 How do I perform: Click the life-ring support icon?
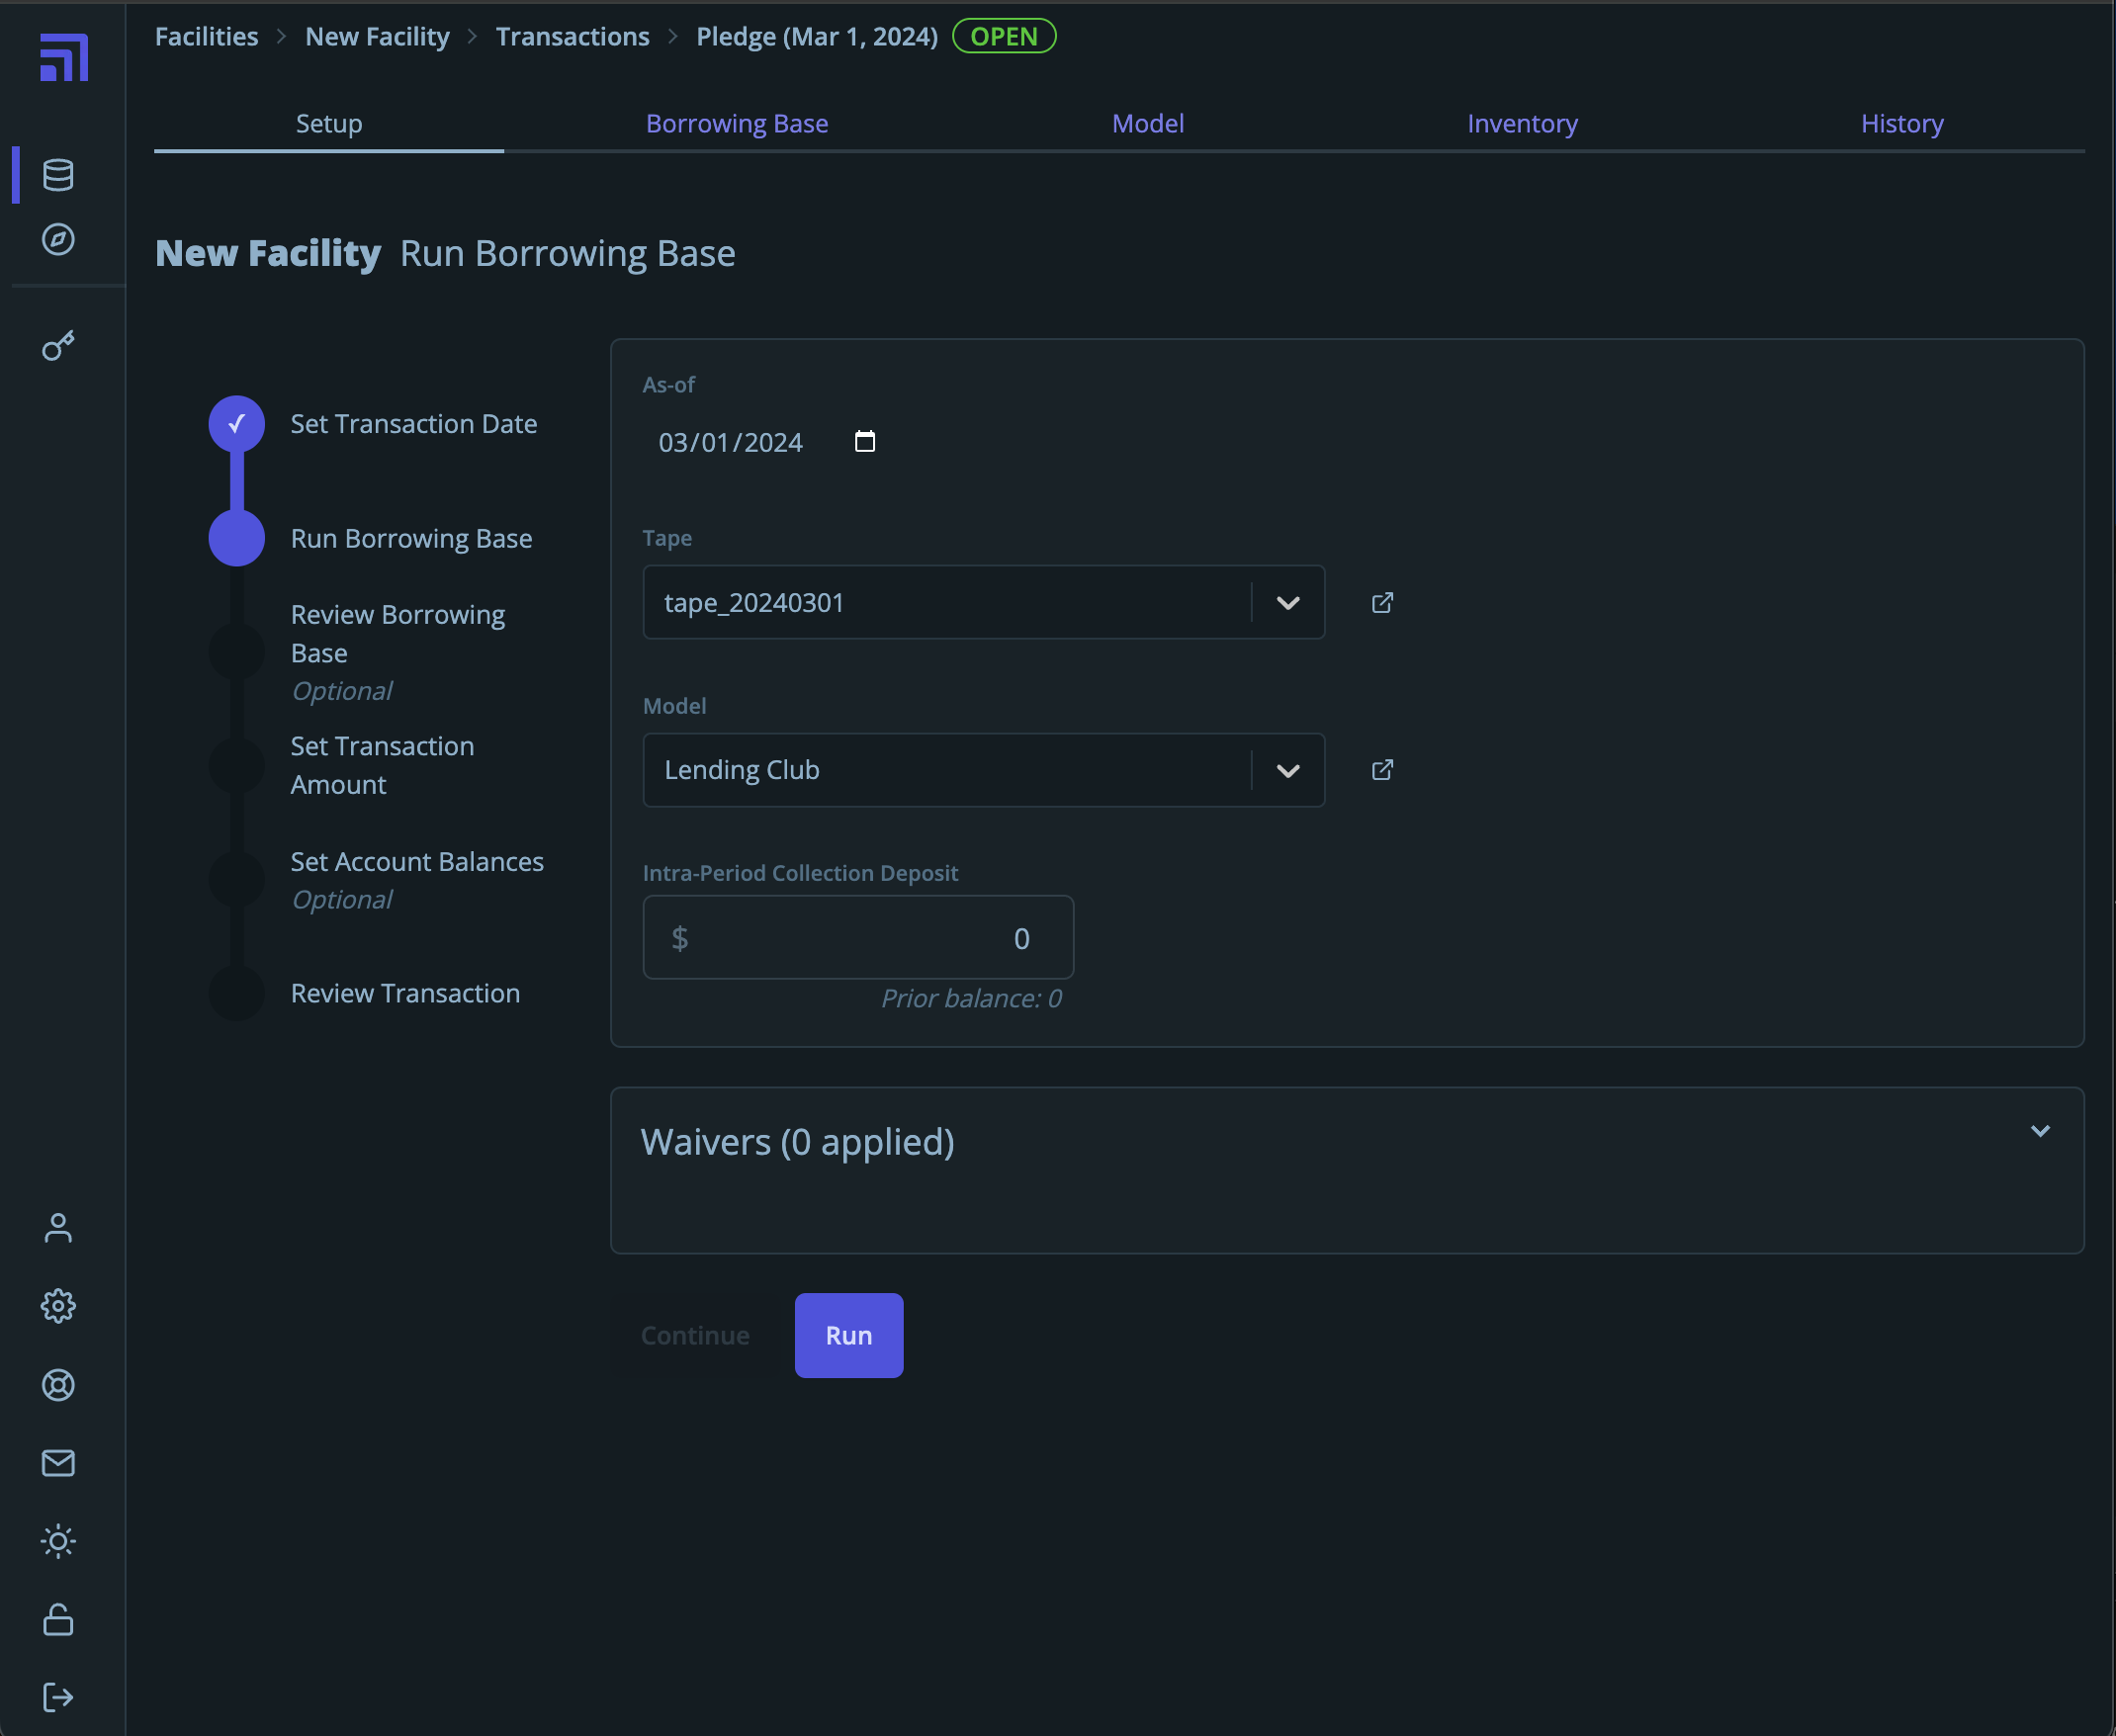coord(58,1385)
